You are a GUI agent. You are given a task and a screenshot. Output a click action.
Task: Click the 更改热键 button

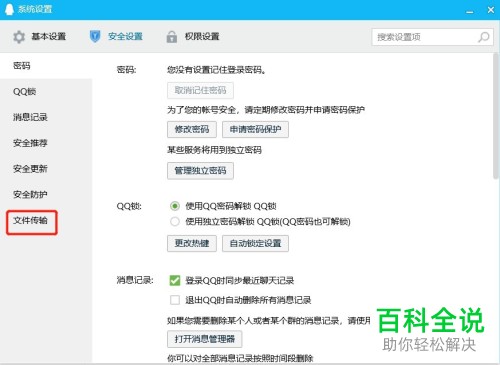[192, 243]
